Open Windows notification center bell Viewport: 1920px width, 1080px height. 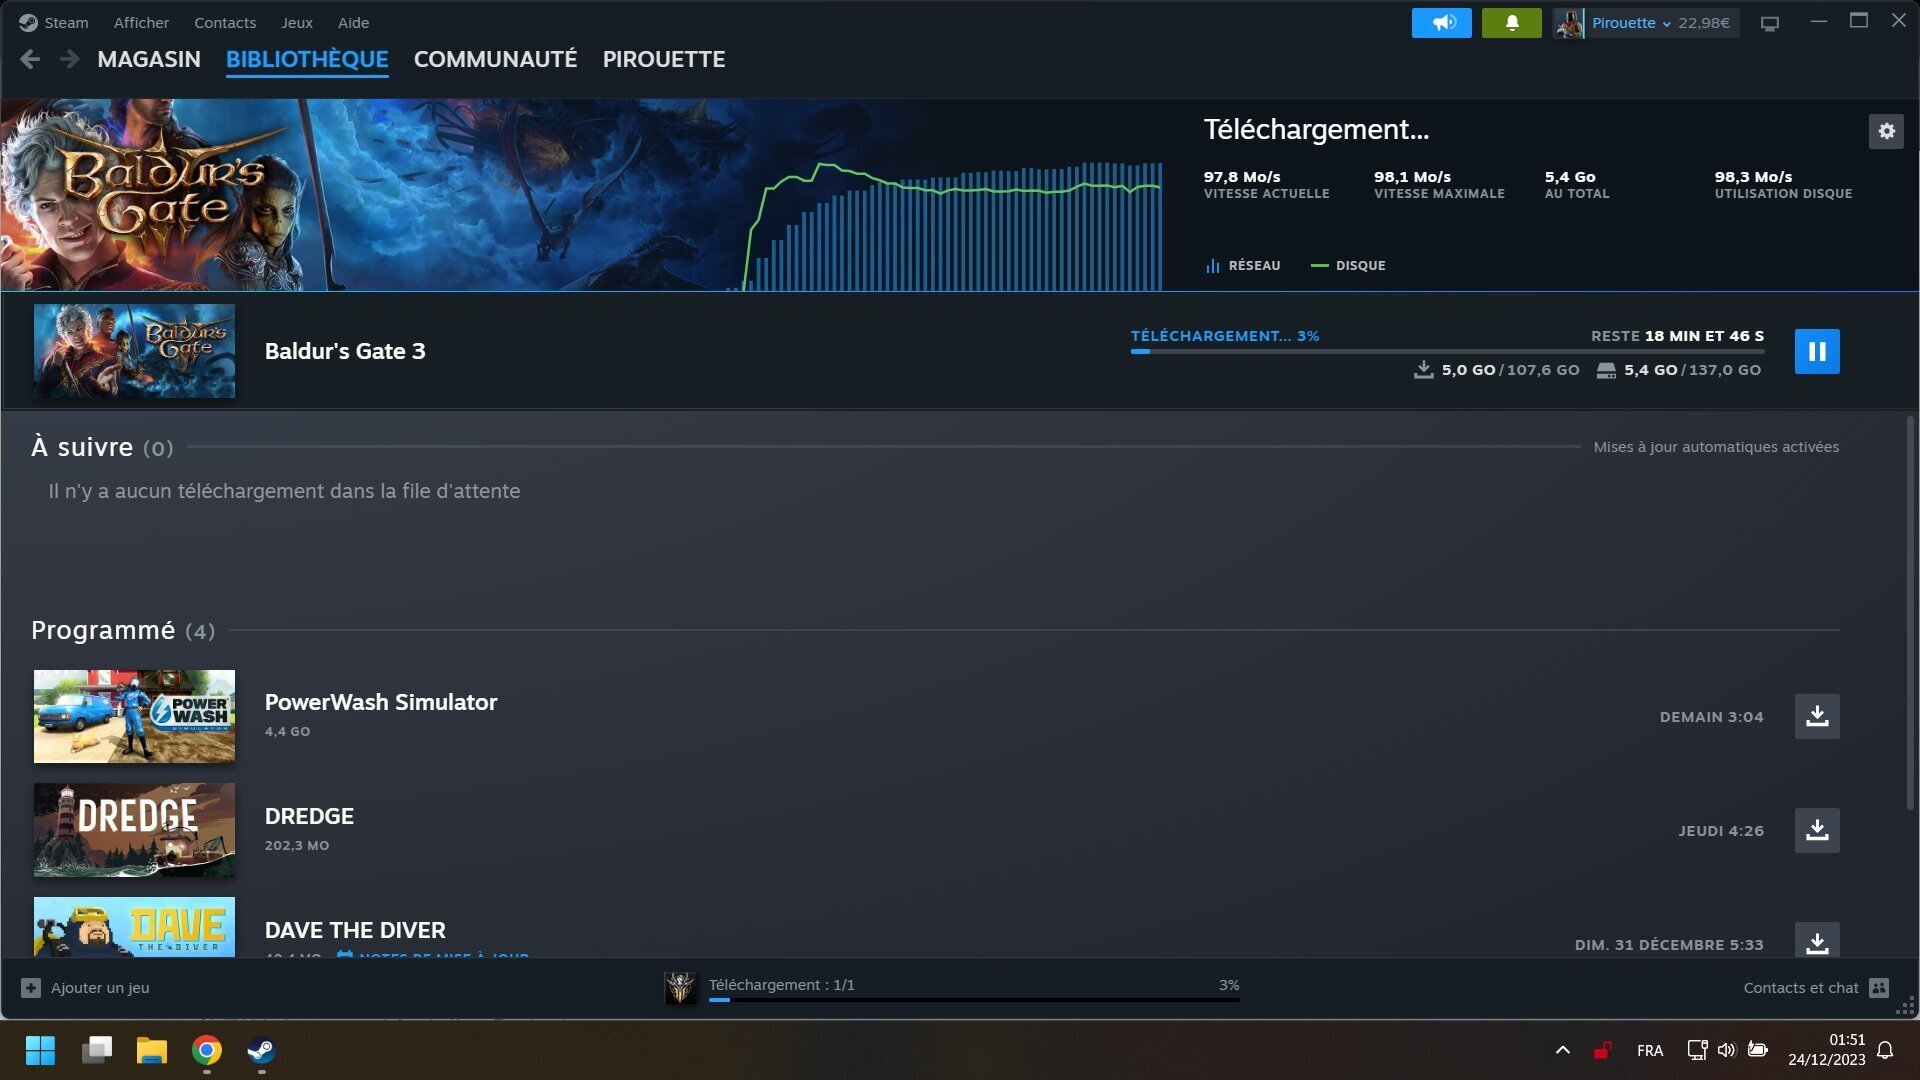(1885, 1050)
